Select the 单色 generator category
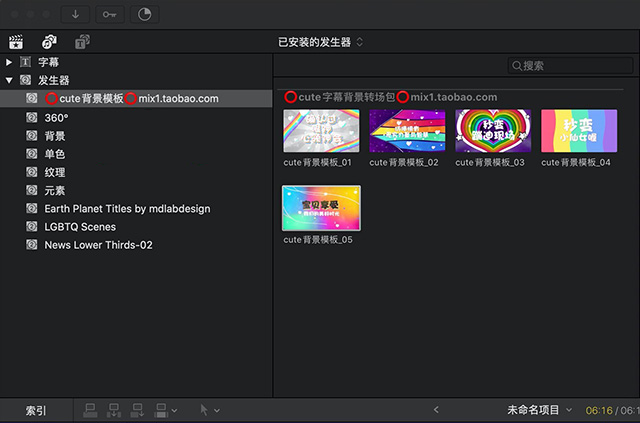Viewport: 640px width, 423px height. 136,154
